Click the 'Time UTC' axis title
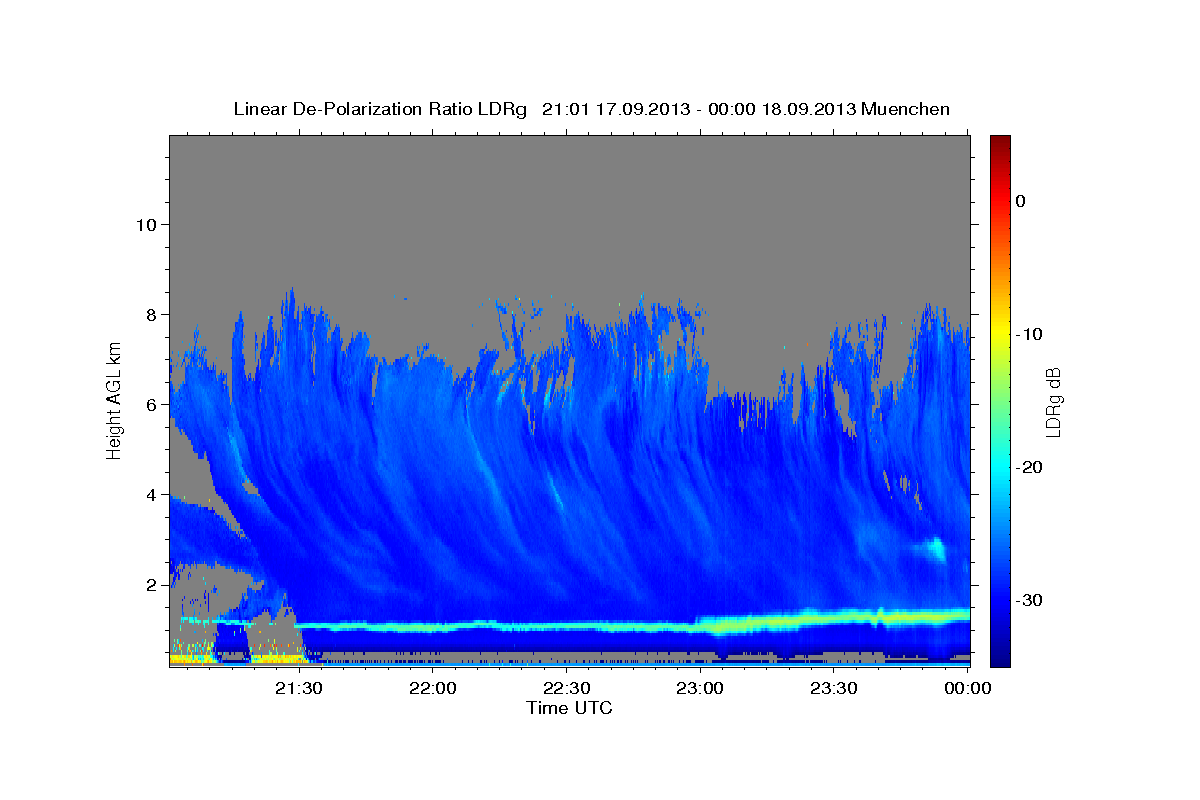 [569, 708]
